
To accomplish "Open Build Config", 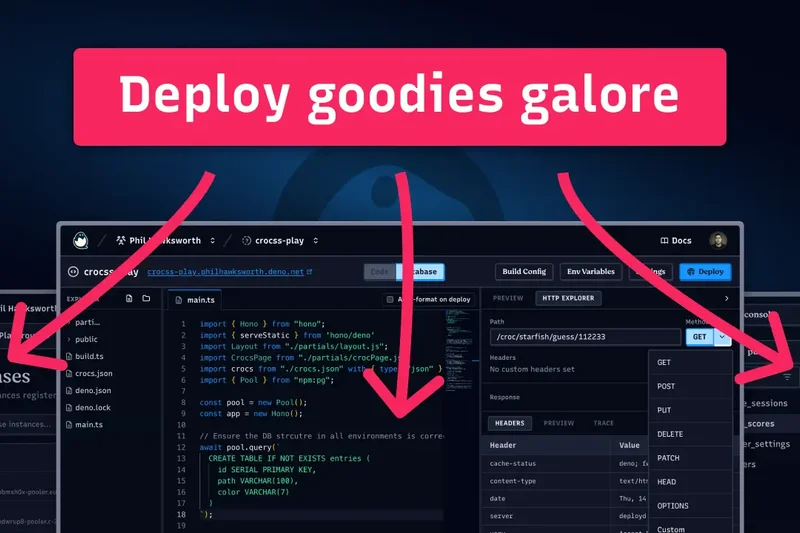I will (x=524, y=272).
